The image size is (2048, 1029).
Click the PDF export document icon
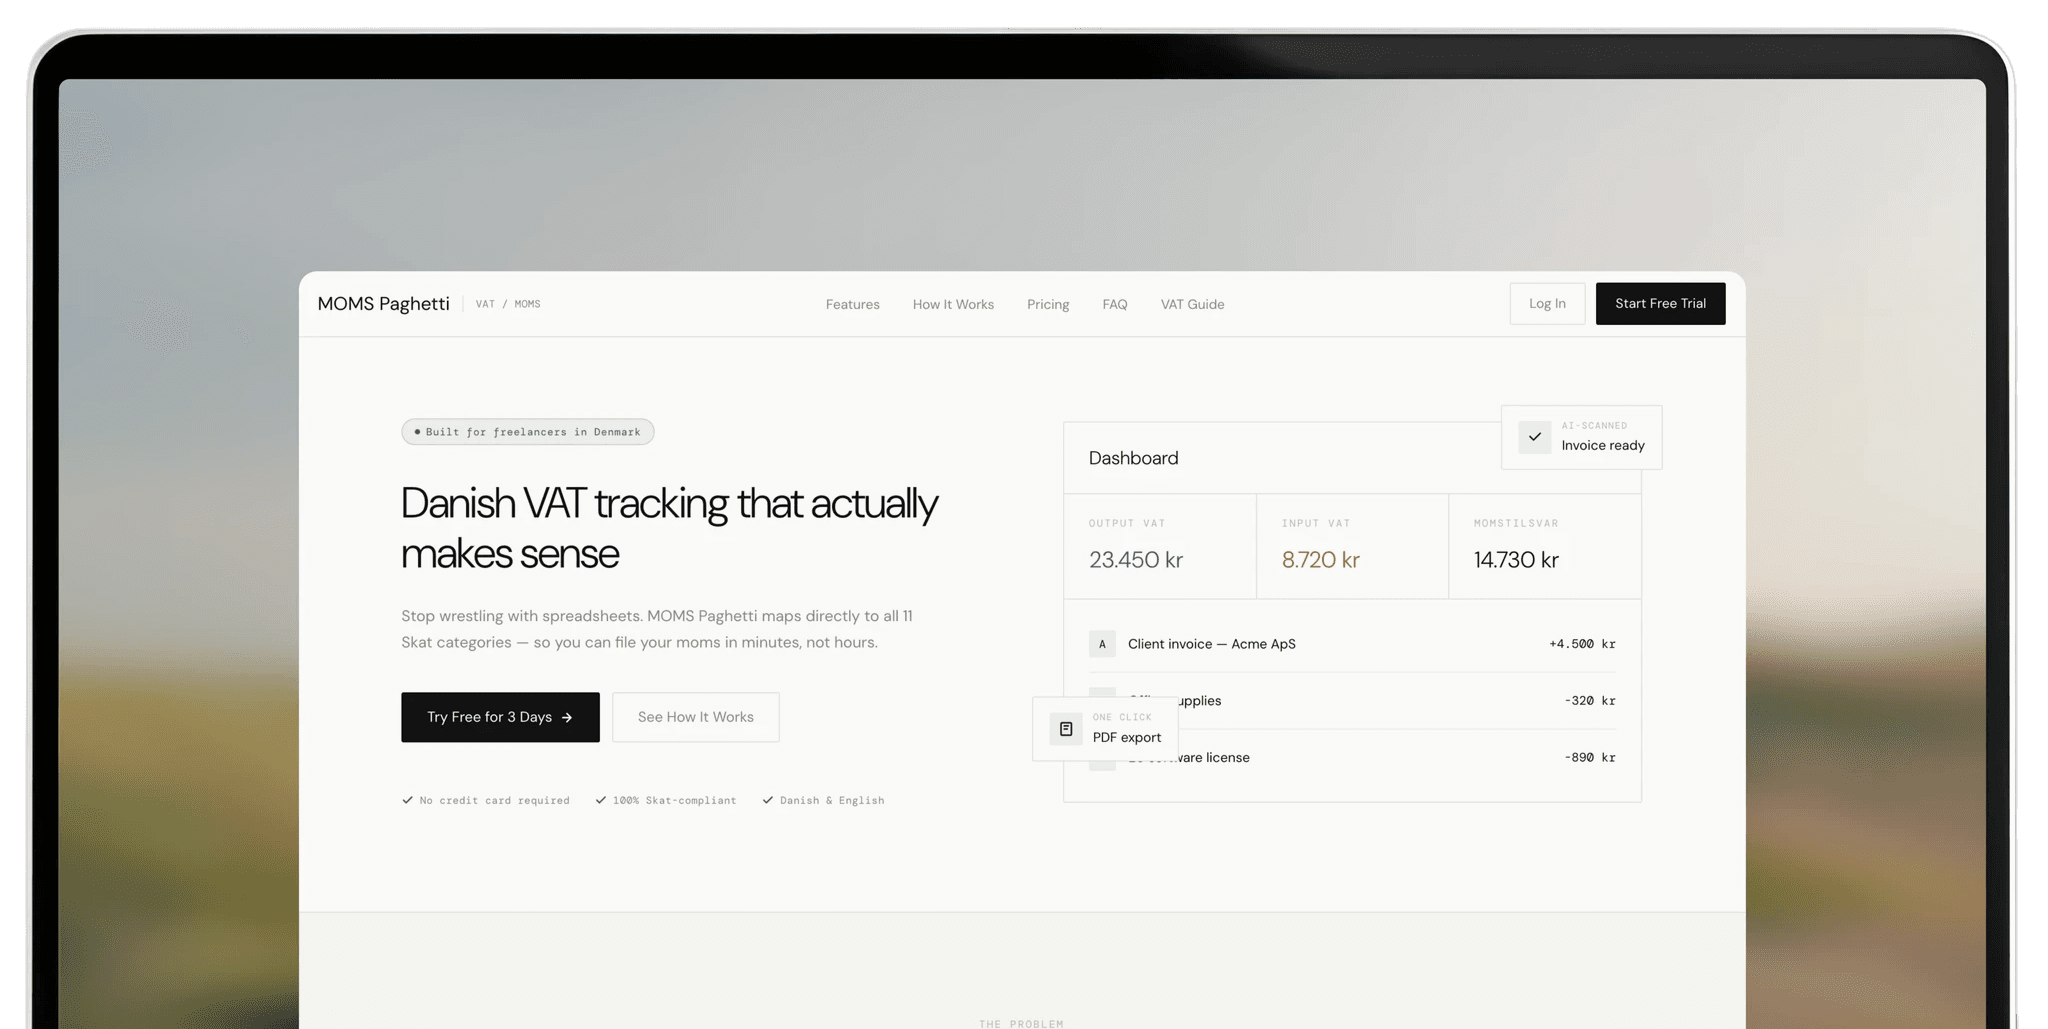coord(1066,729)
